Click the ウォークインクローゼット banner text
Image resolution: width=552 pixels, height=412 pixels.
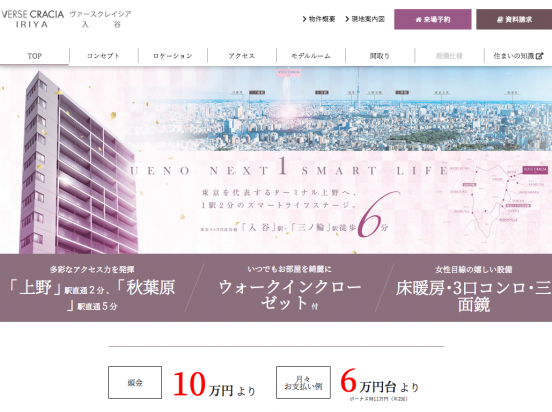click(x=290, y=295)
